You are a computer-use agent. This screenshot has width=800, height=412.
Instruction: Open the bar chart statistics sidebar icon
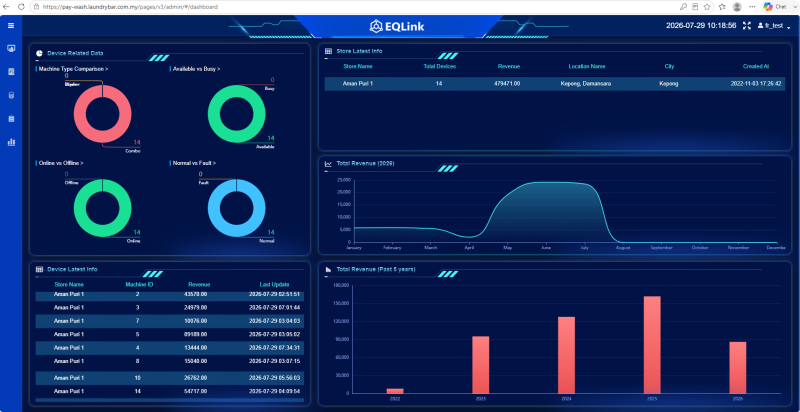coord(11,142)
